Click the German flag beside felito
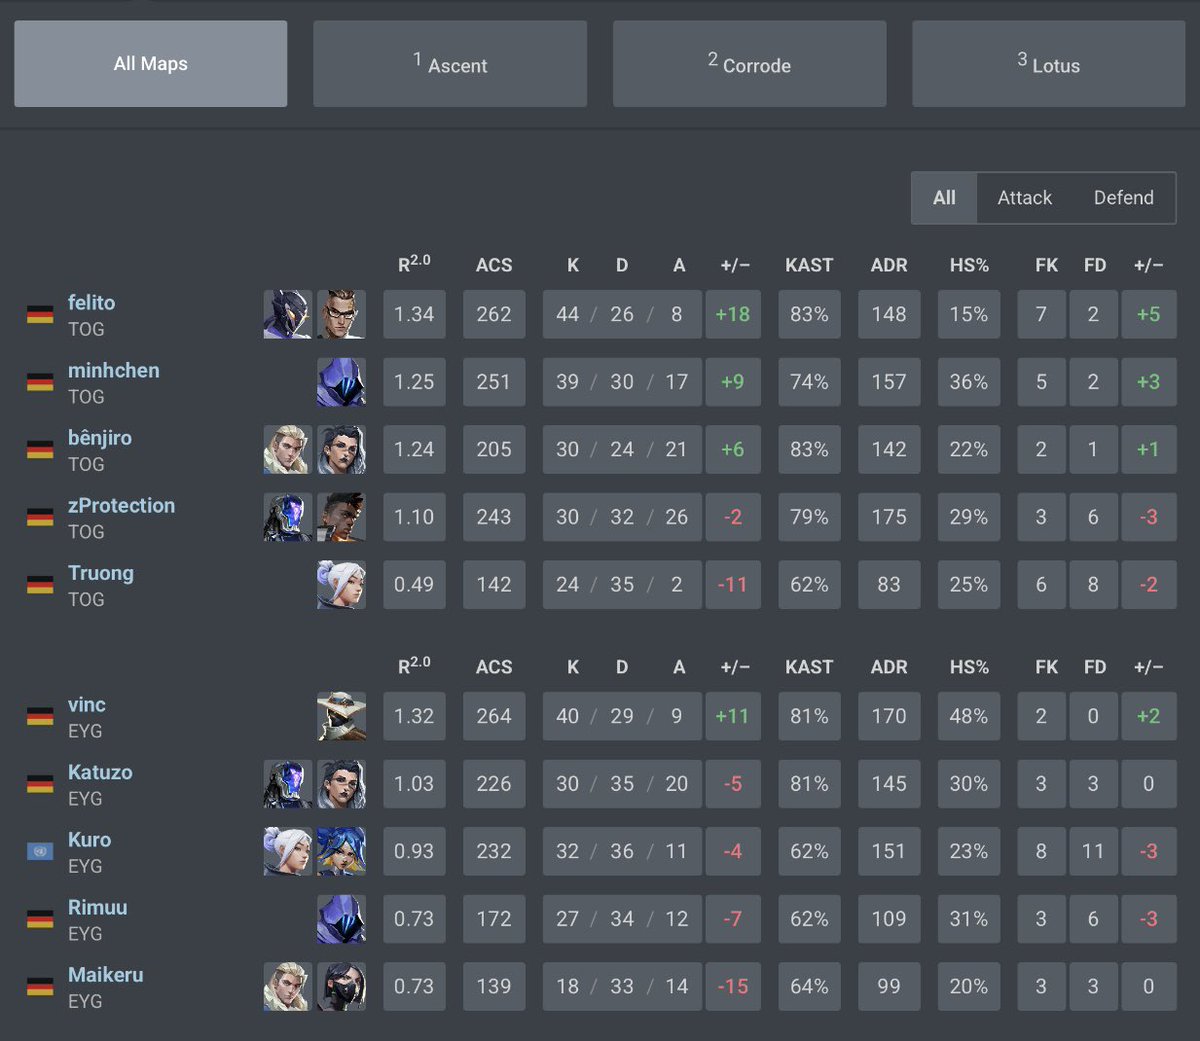The height and width of the screenshot is (1041, 1200). pyautogui.click(x=40, y=315)
